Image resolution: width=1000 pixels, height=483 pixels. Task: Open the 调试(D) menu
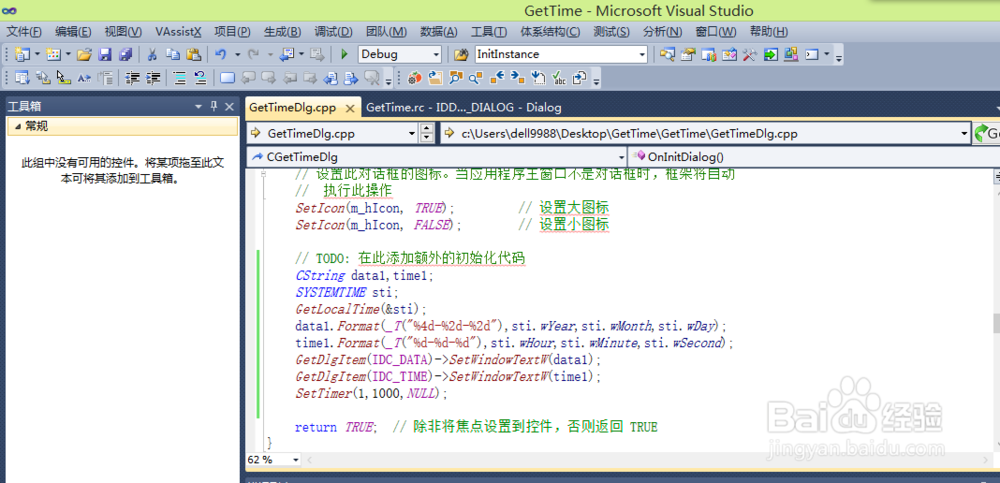tap(333, 32)
